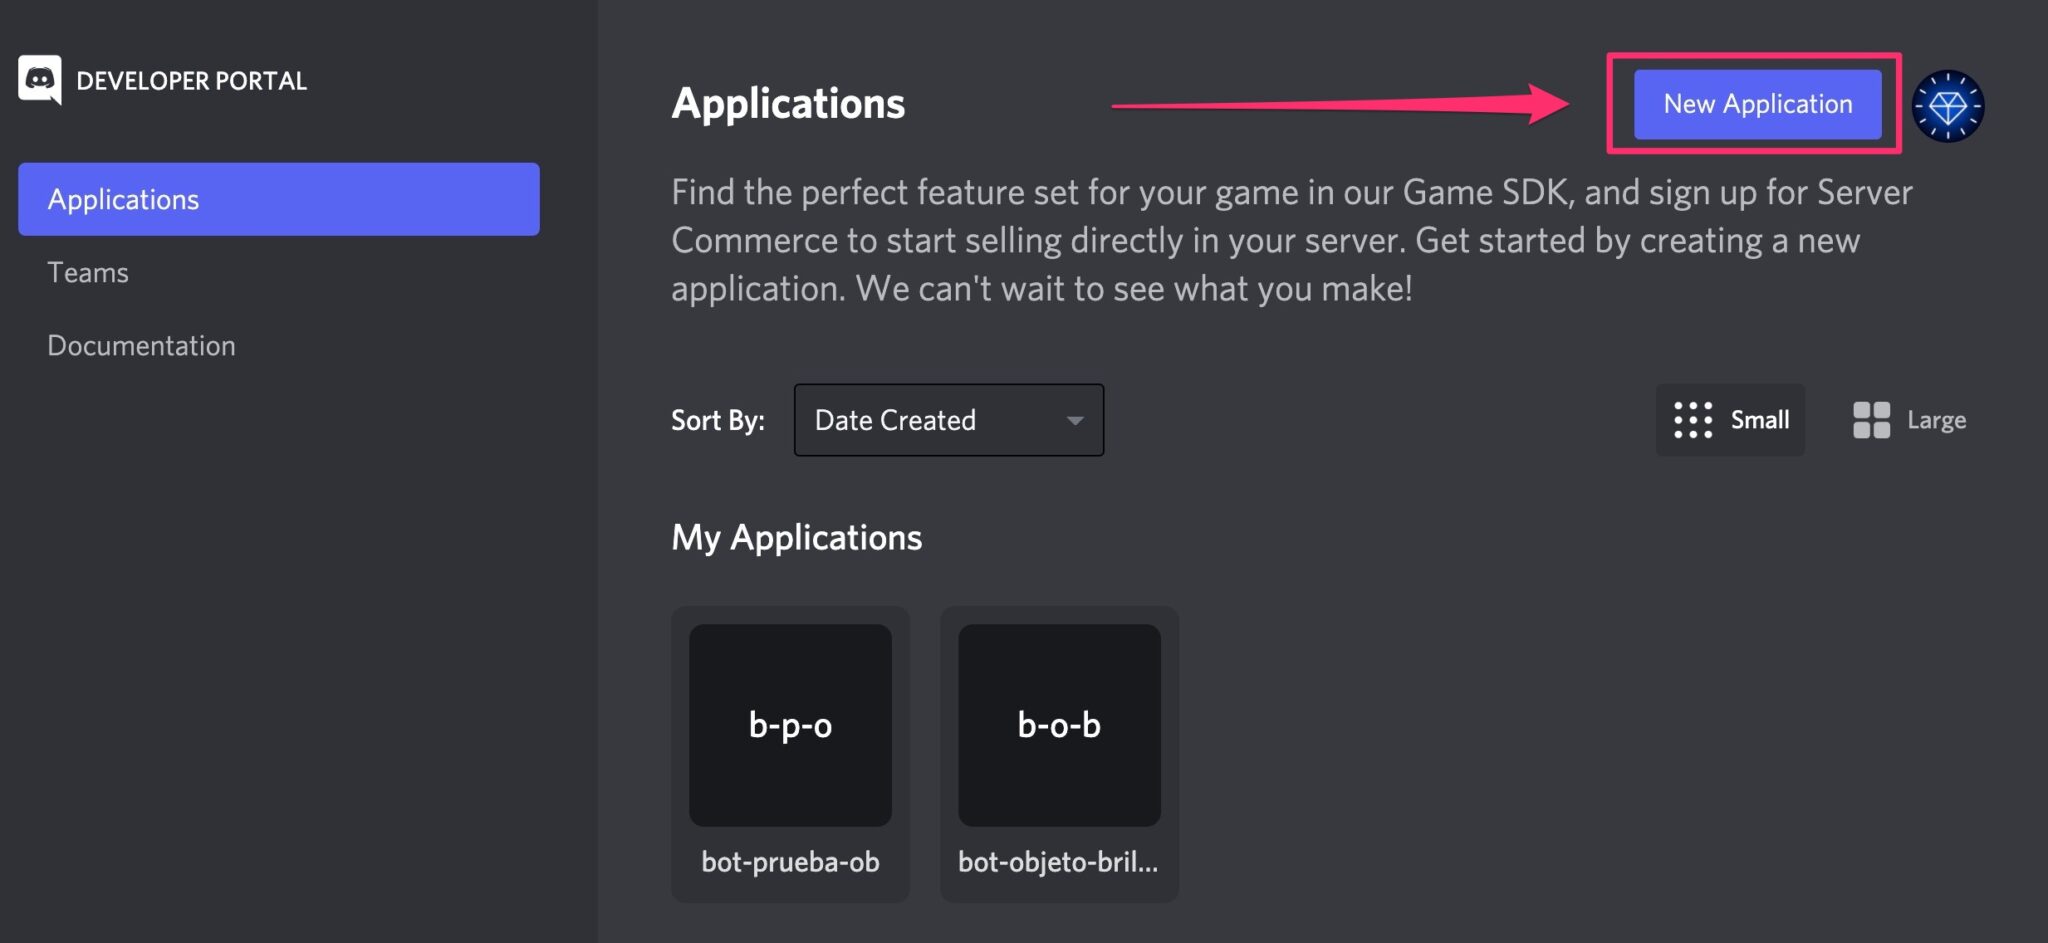Click the Applications page heading
Screen dimensions: 2048x943
[x=788, y=104]
